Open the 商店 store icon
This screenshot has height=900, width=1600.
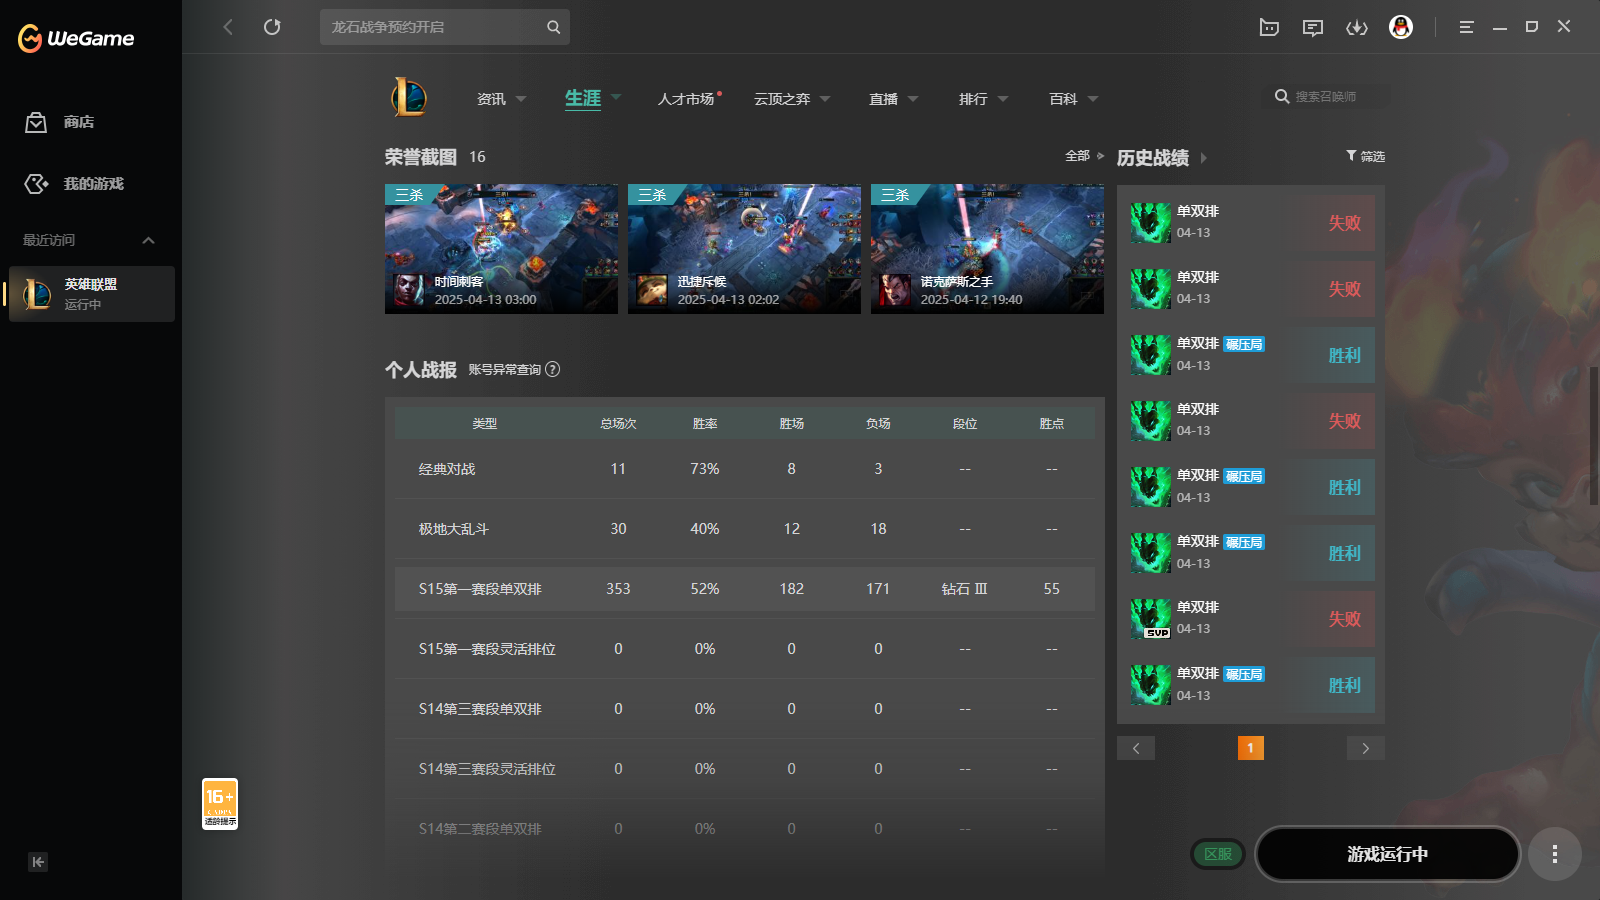[x=36, y=122]
